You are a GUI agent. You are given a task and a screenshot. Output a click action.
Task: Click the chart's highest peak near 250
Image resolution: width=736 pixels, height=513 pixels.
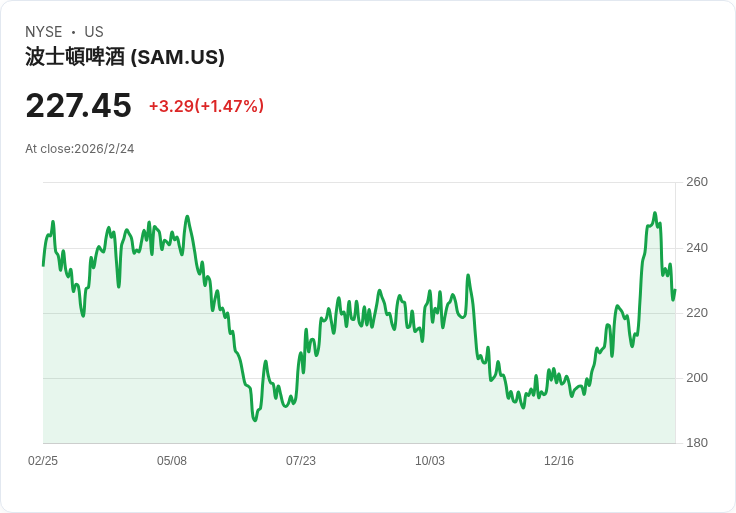pos(655,213)
